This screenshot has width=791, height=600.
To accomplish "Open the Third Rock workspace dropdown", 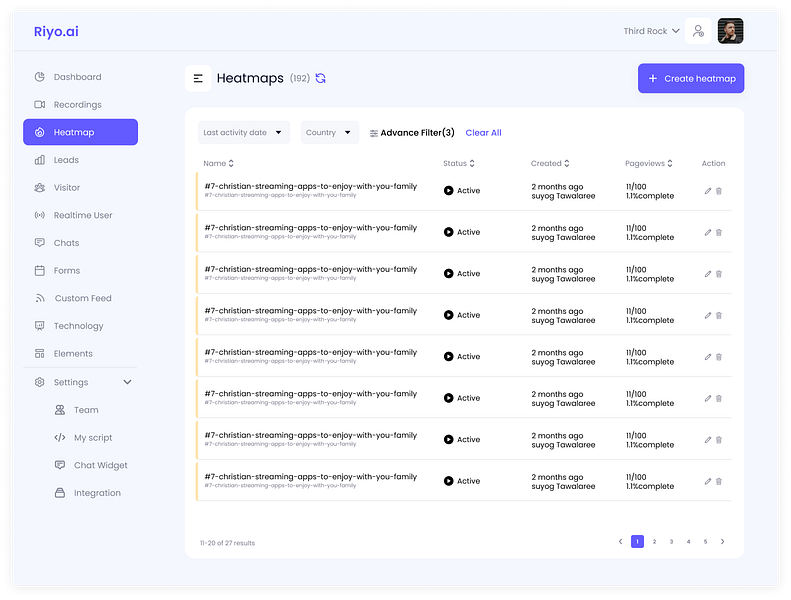I will pos(651,31).
